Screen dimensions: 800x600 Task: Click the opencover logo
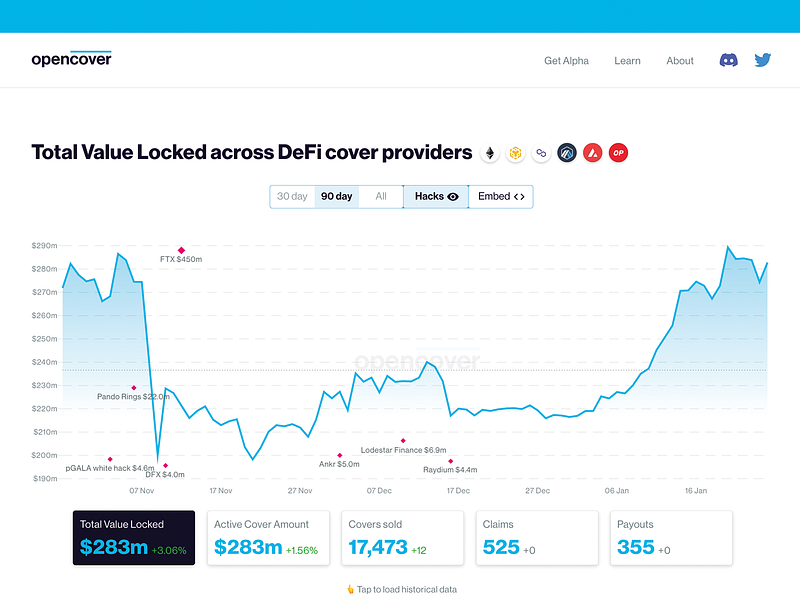point(69,60)
